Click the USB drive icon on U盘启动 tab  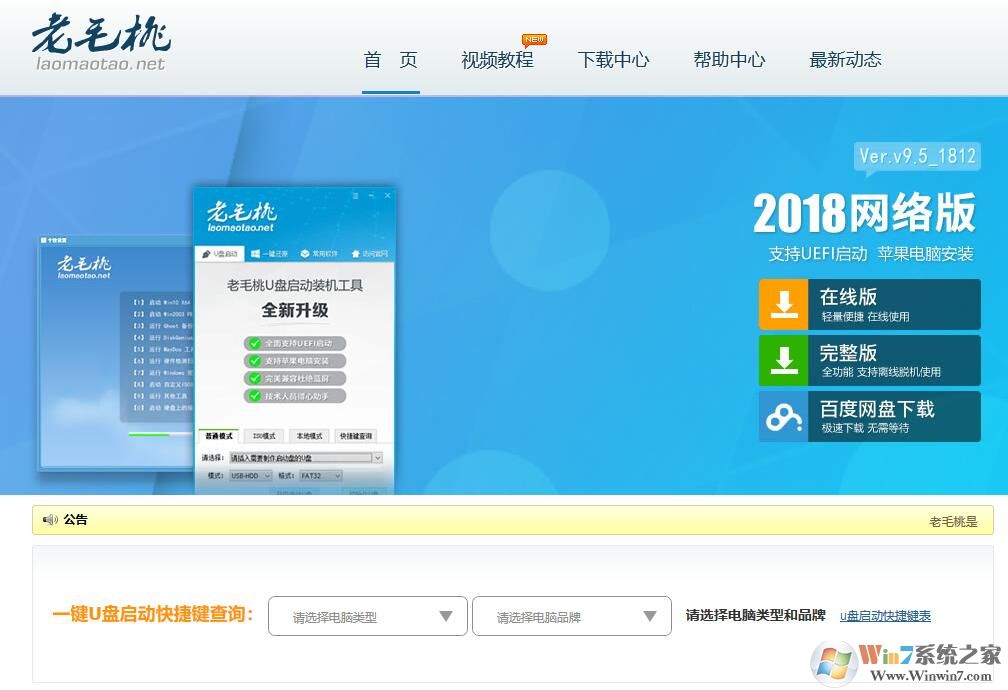click(207, 253)
